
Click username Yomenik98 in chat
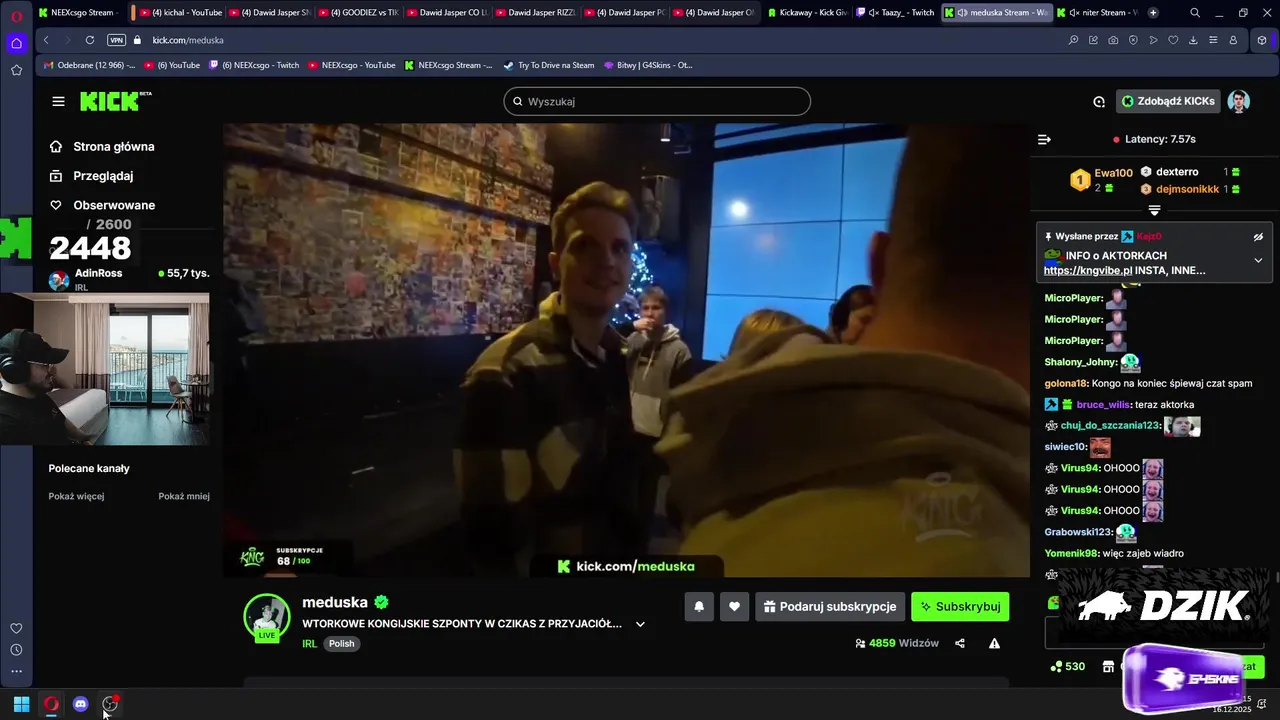click(x=1072, y=553)
